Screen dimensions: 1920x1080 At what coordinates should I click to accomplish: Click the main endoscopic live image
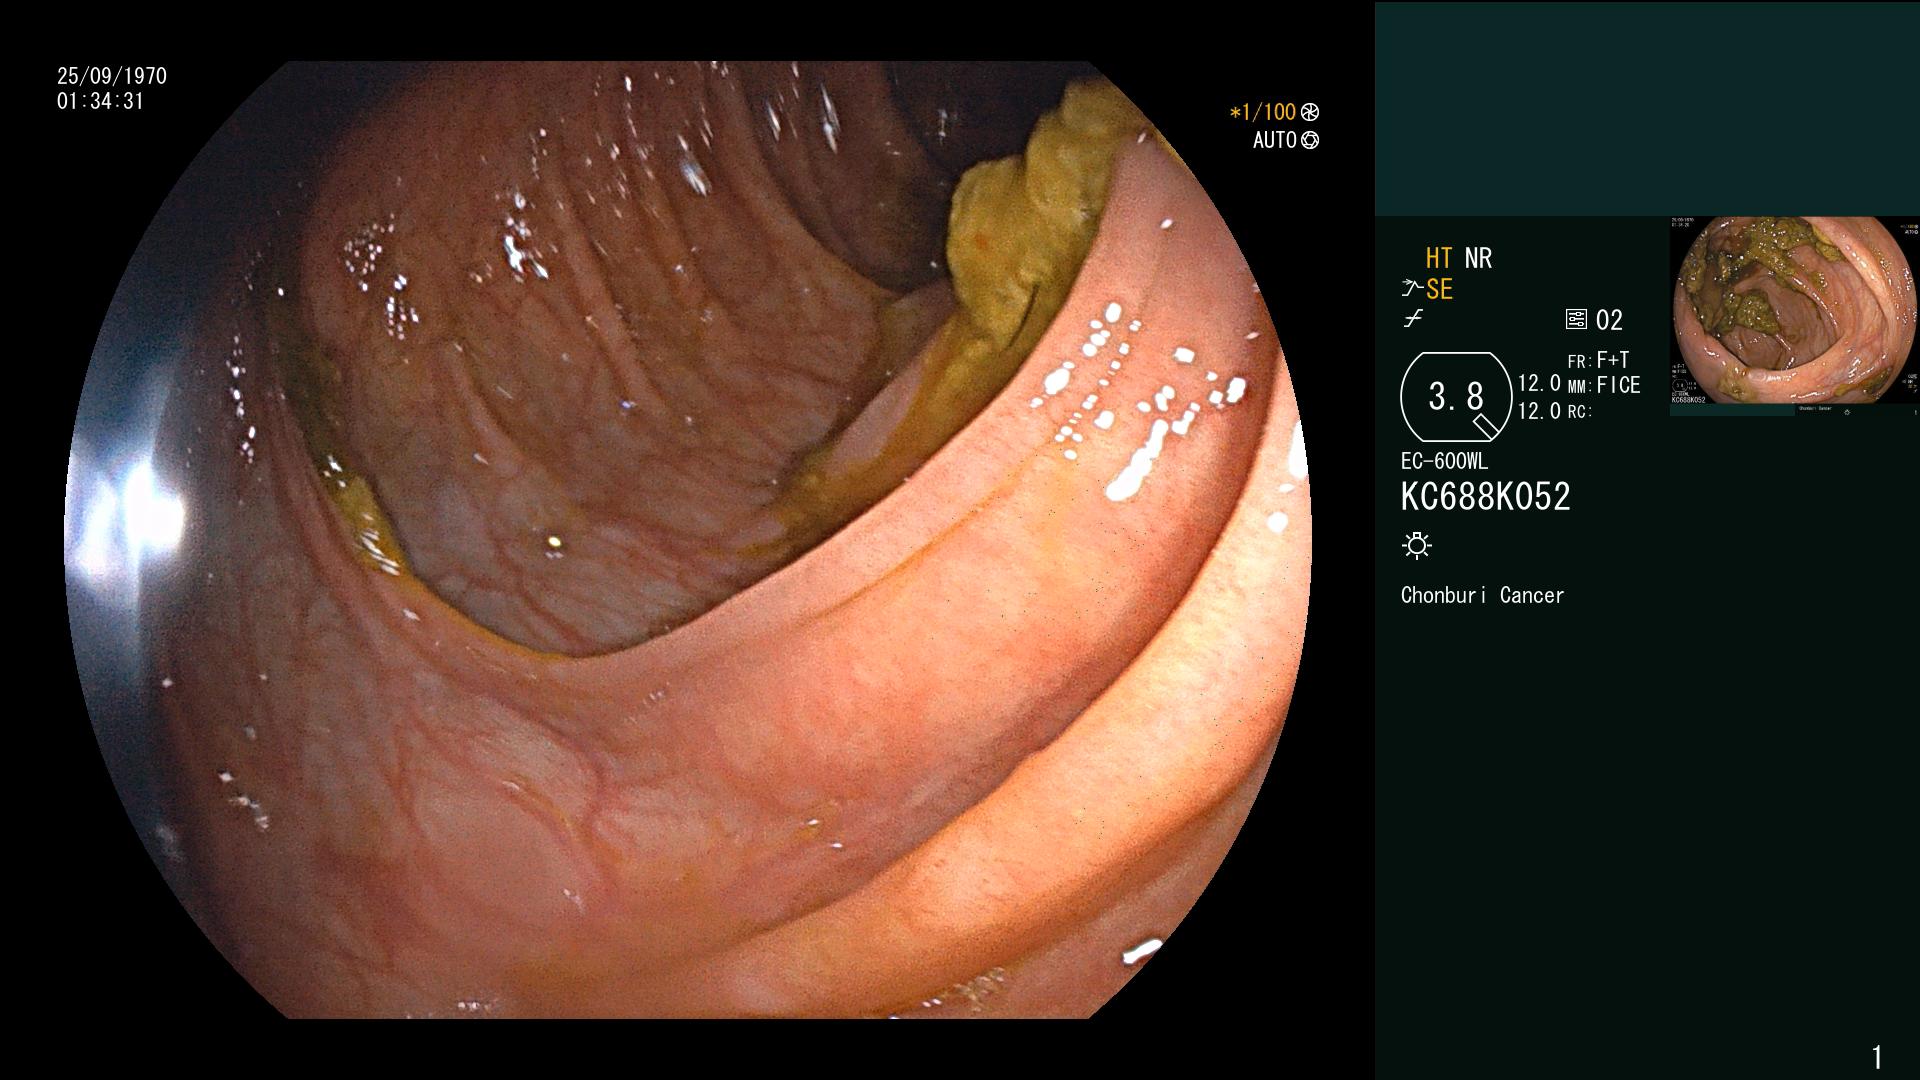tap(688, 540)
